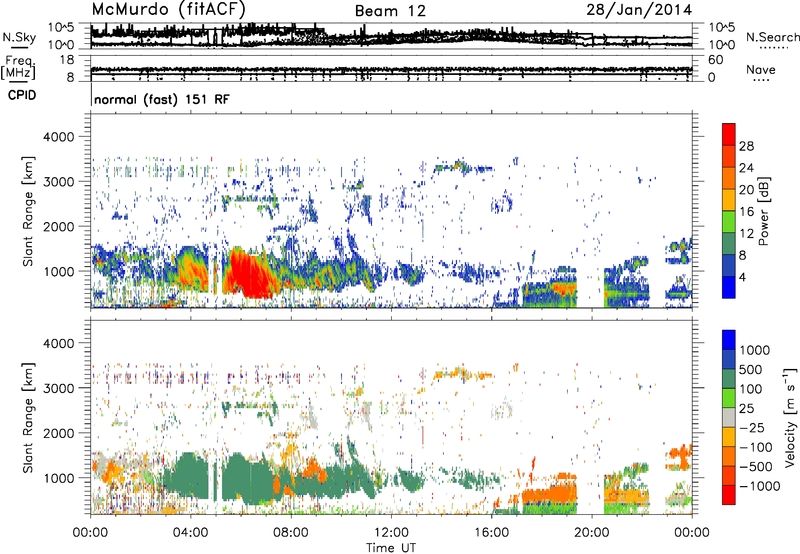
Task: Select the dark green 100–500 Velocity segment
Action: (x=729, y=379)
